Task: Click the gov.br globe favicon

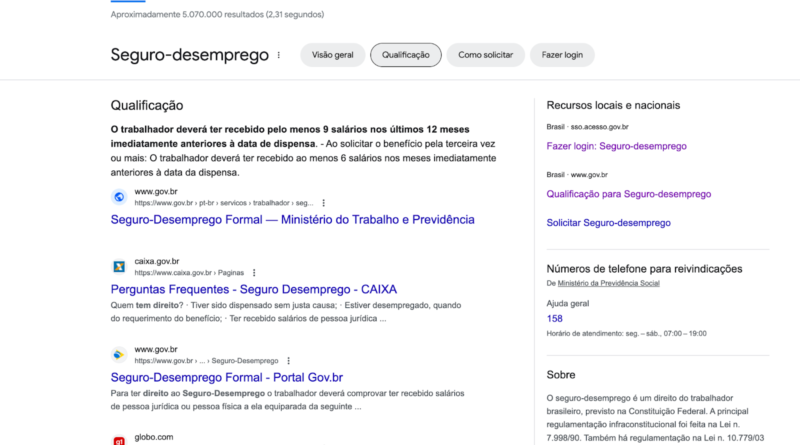Action: point(119,197)
